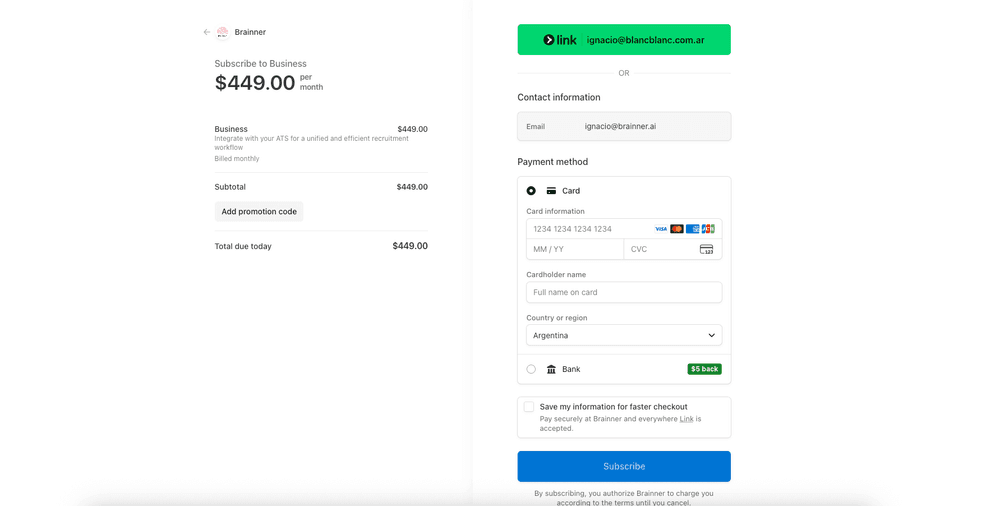
Task: Click the credit card icon beside Card
Action: click(551, 191)
